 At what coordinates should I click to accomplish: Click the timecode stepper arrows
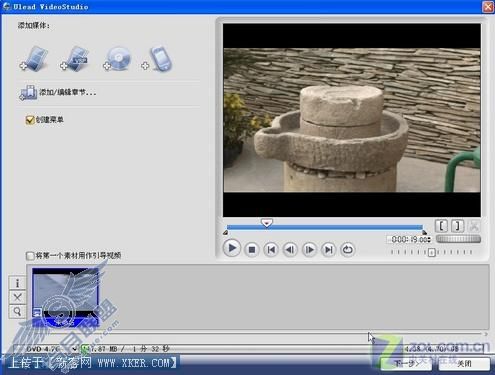point(429,239)
